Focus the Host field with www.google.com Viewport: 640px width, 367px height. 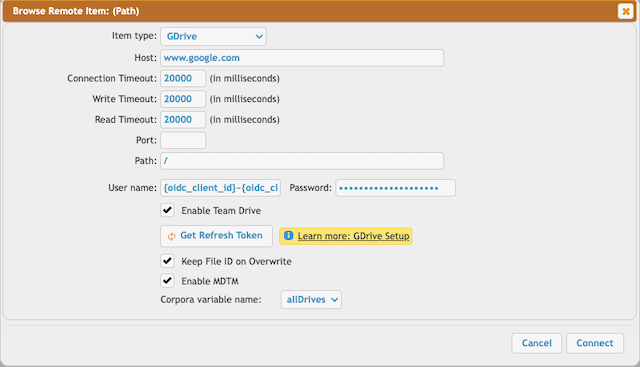(x=302, y=58)
